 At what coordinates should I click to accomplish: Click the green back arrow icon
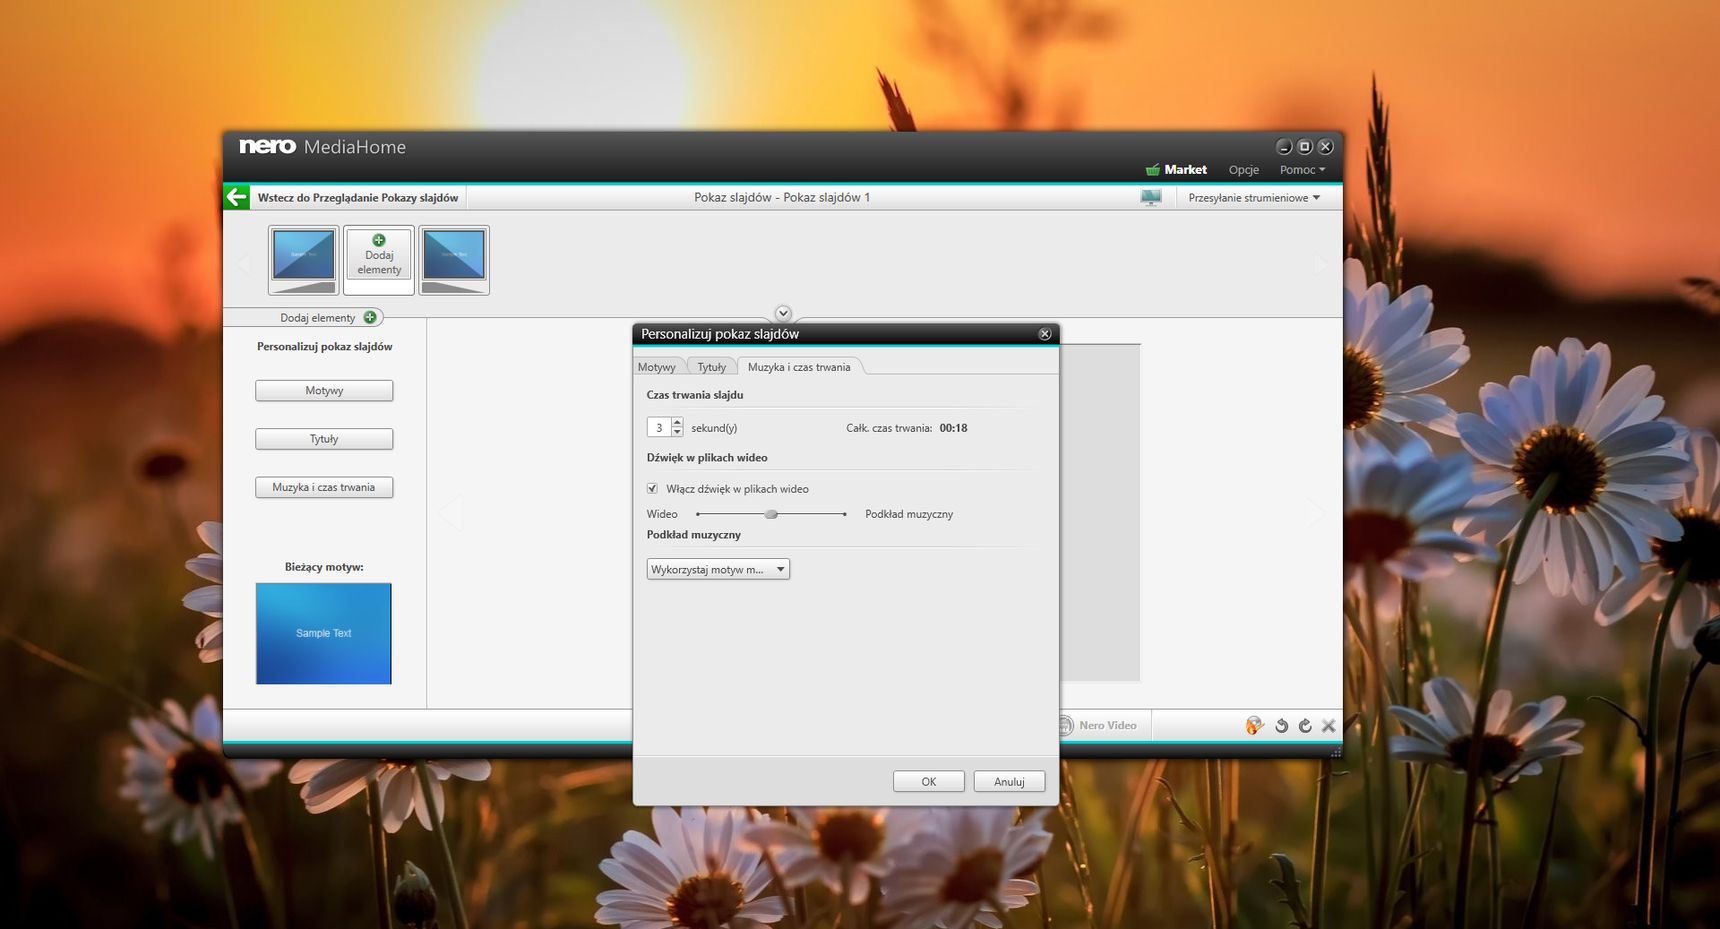(236, 197)
